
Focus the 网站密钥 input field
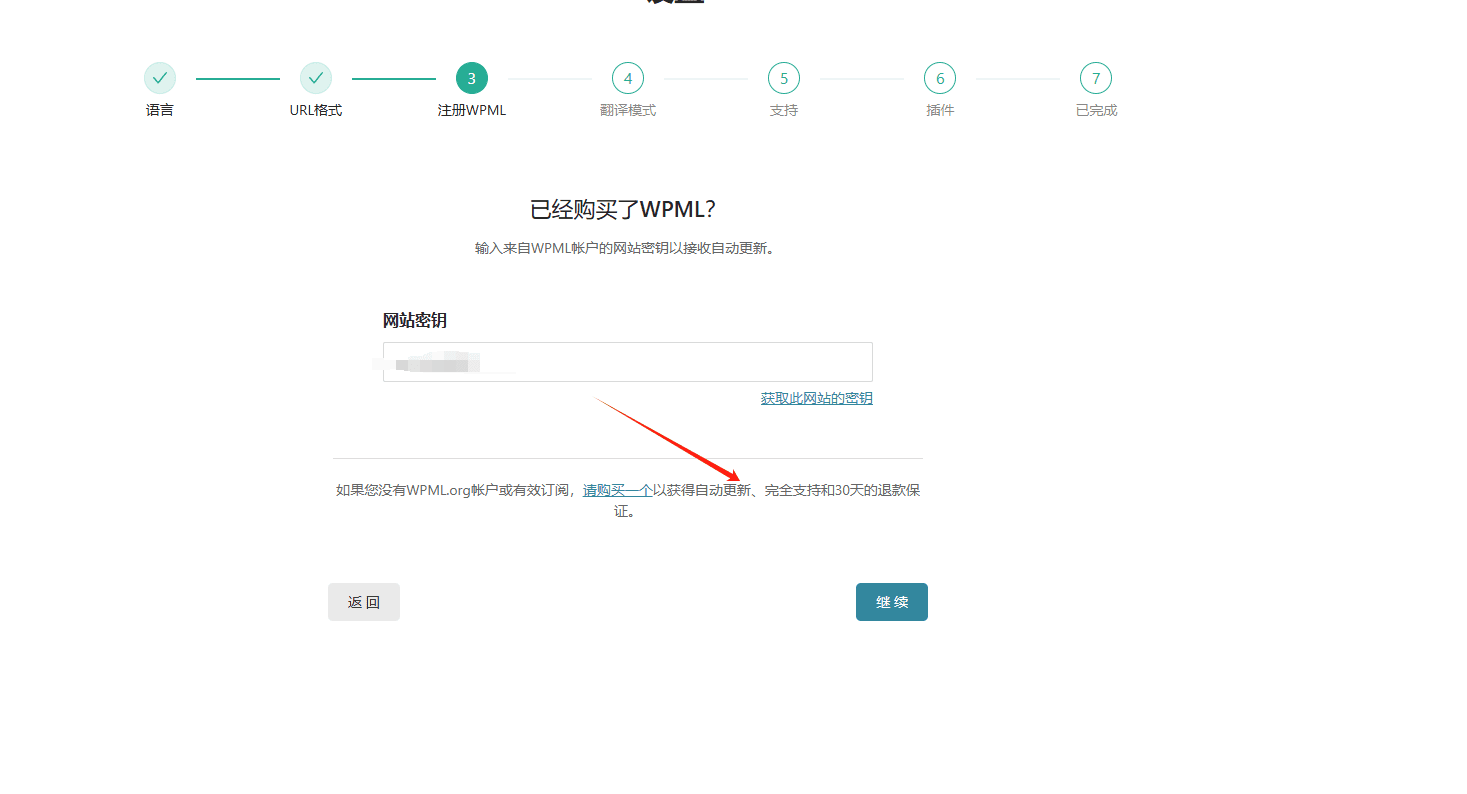[628, 362]
